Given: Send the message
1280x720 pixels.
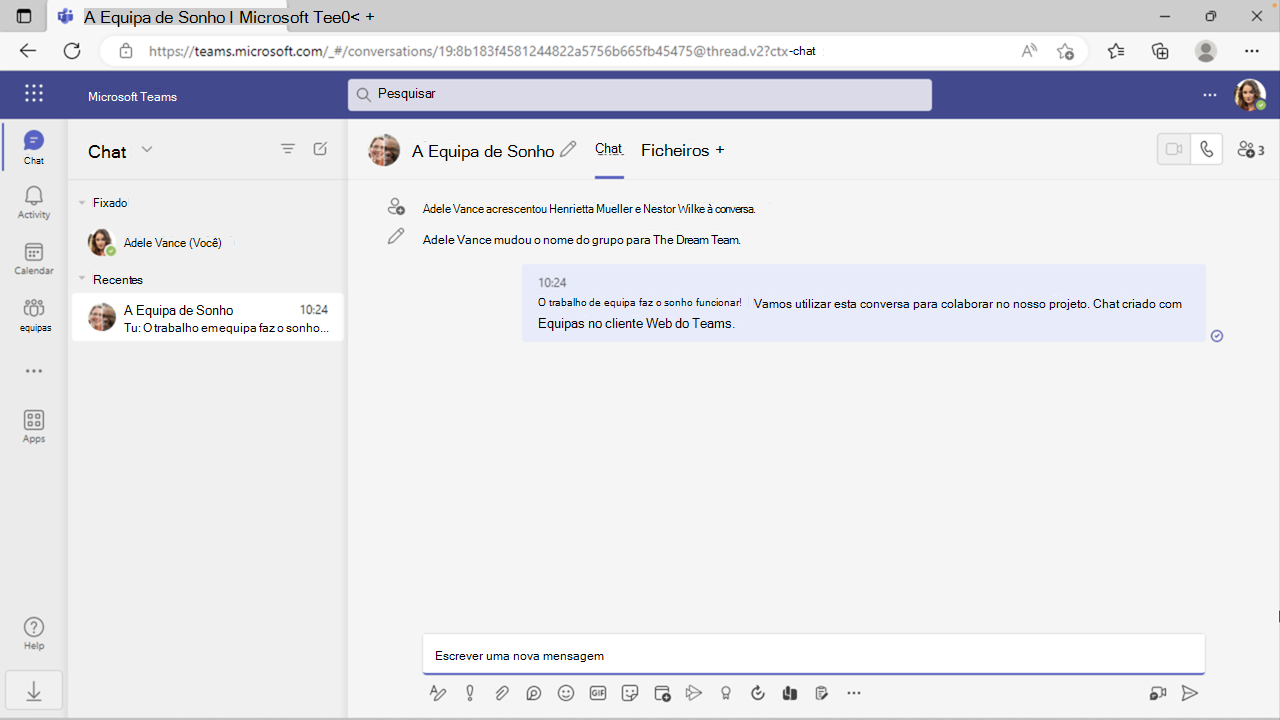Looking at the screenshot, I should point(1190,693).
